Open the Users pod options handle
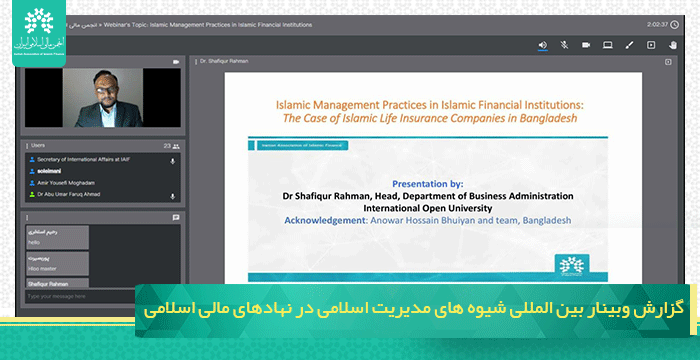 pyautogui.click(x=27, y=146)
